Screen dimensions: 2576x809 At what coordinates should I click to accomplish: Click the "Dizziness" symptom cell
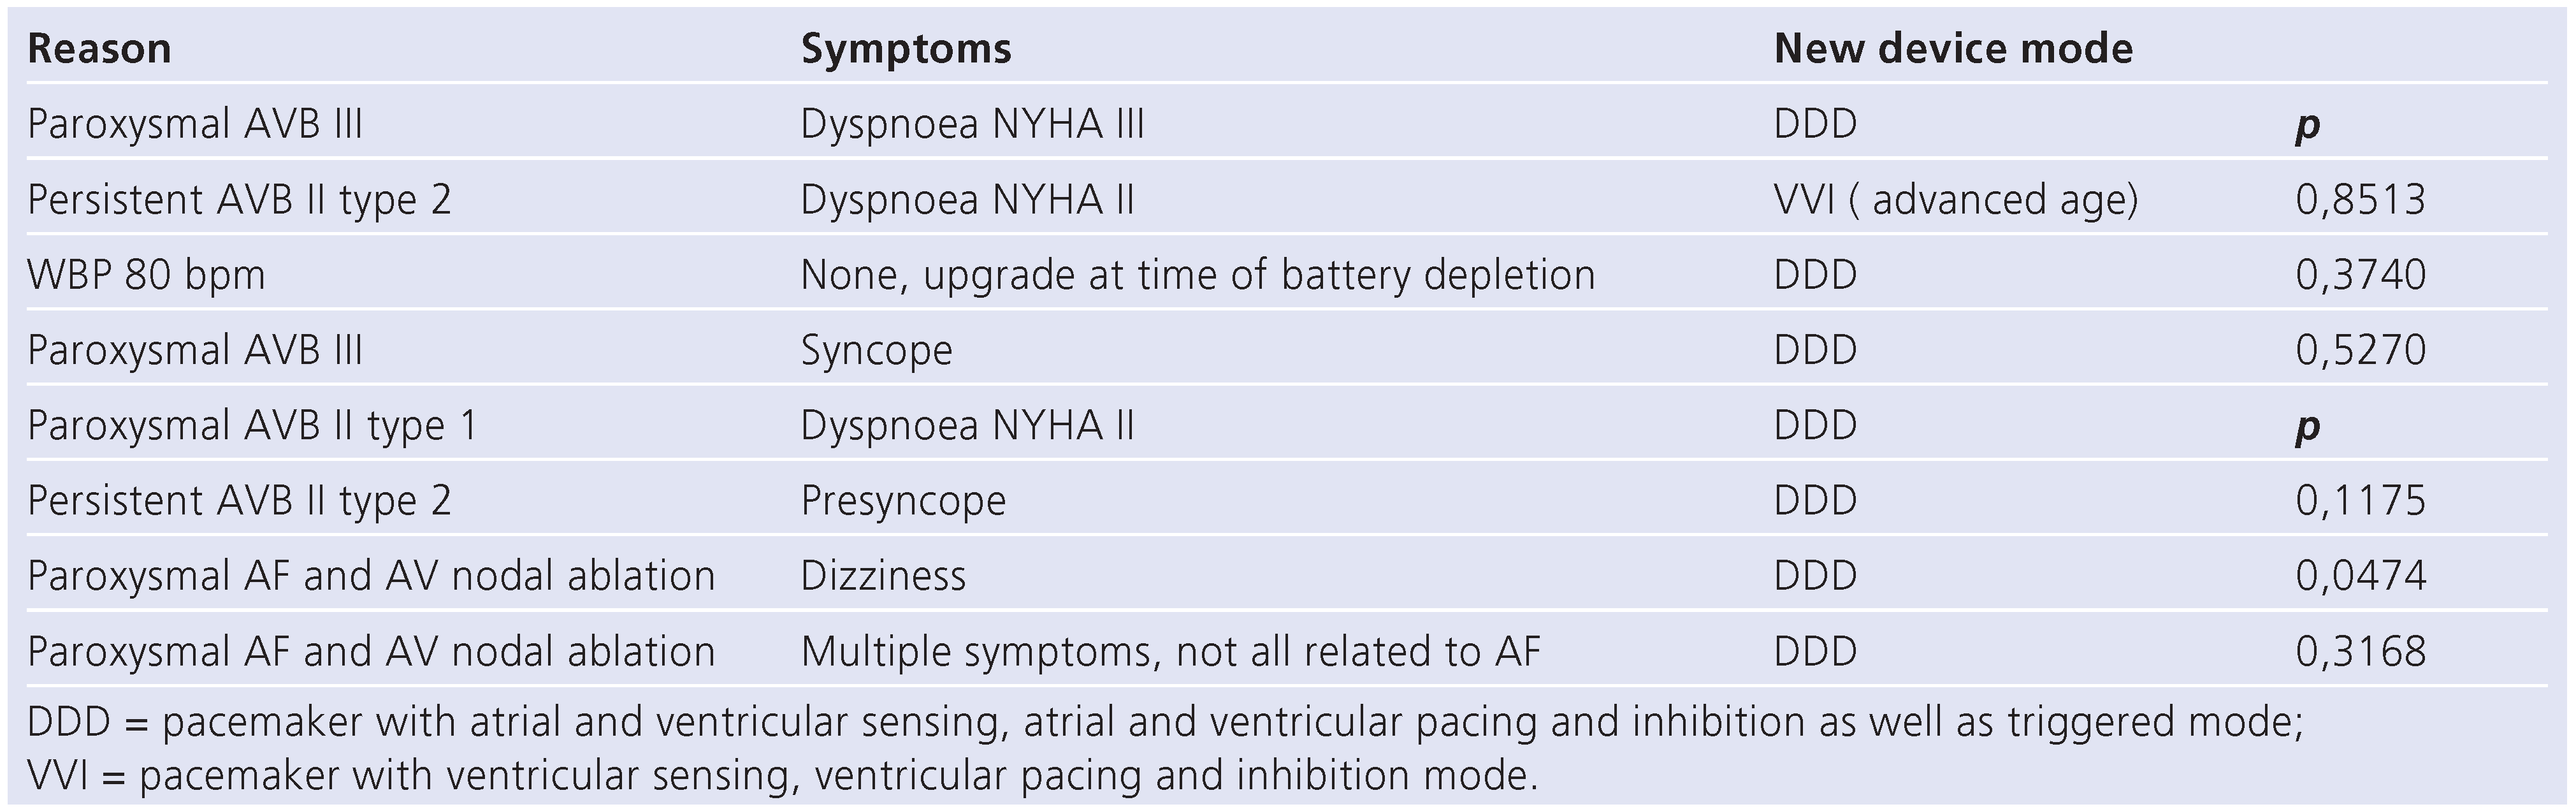883,576
